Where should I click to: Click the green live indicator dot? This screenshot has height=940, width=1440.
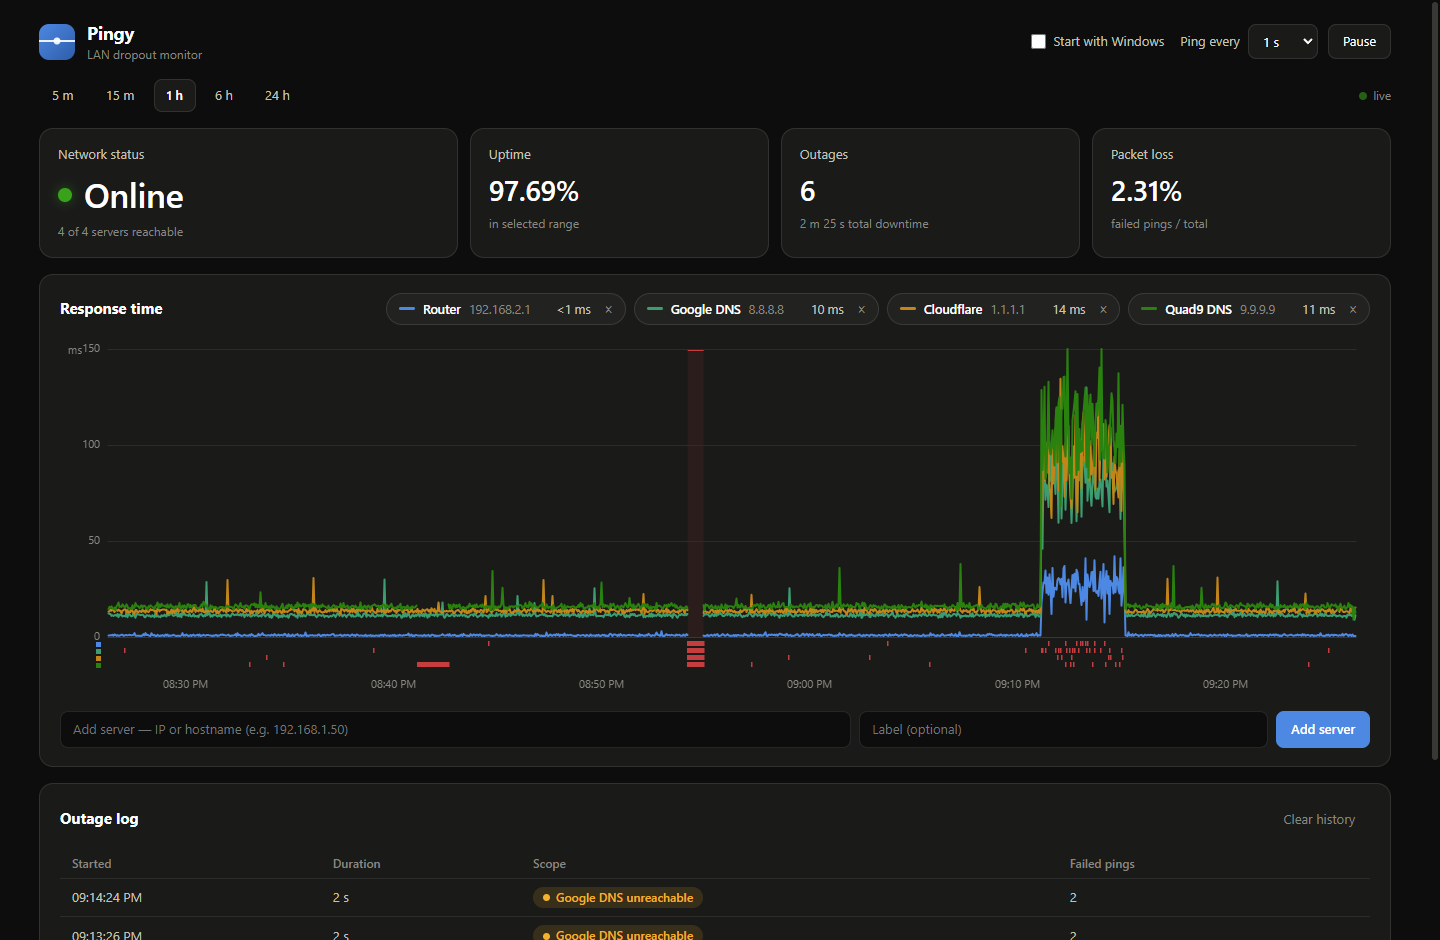pos(1363,96)
